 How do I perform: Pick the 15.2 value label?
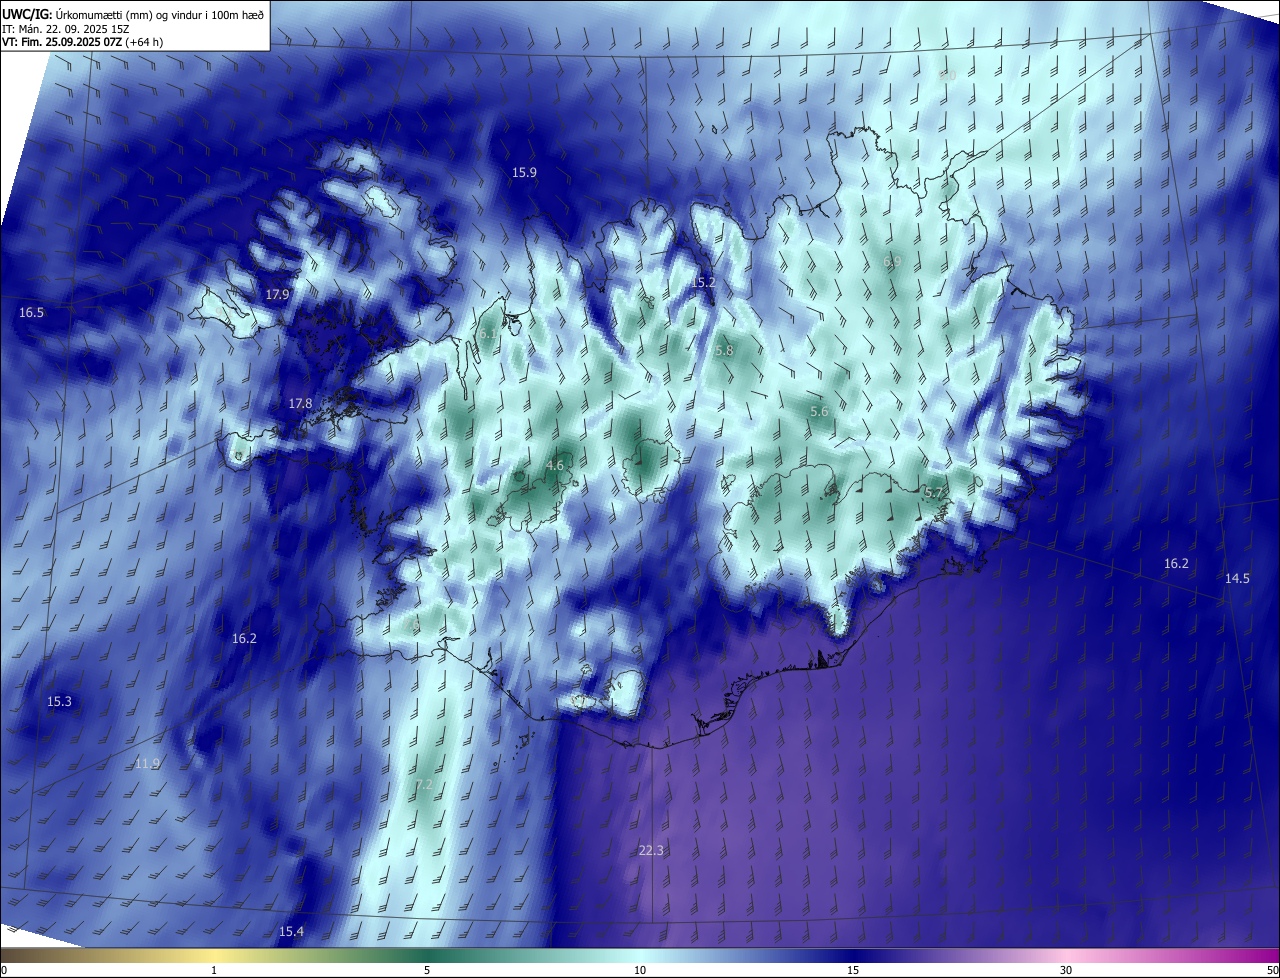click(704, 282)
